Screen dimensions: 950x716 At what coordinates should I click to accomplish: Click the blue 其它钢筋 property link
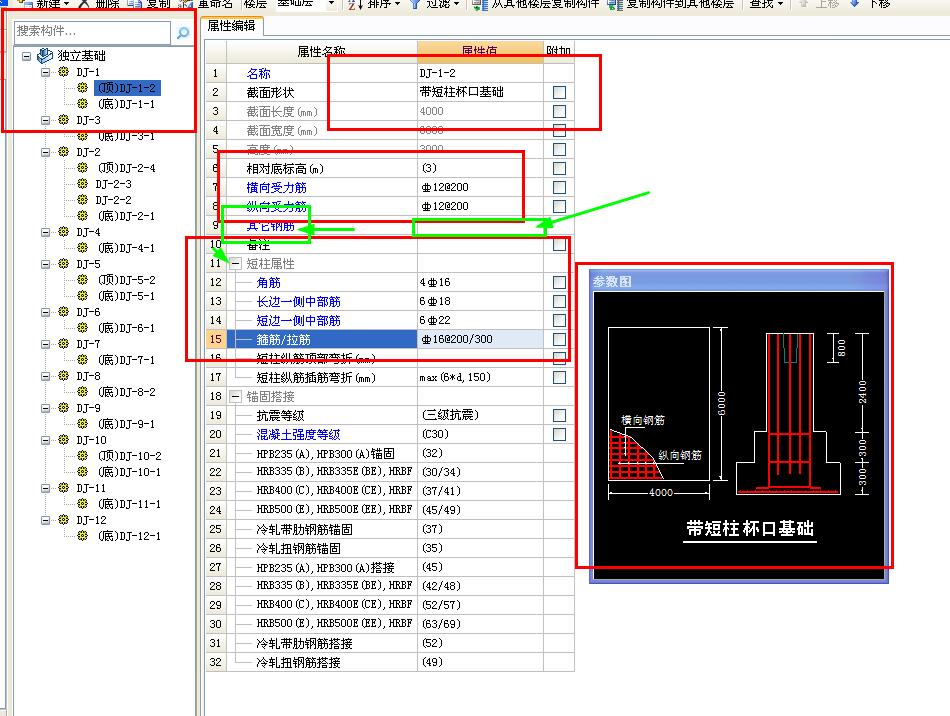tap(271, 226)
